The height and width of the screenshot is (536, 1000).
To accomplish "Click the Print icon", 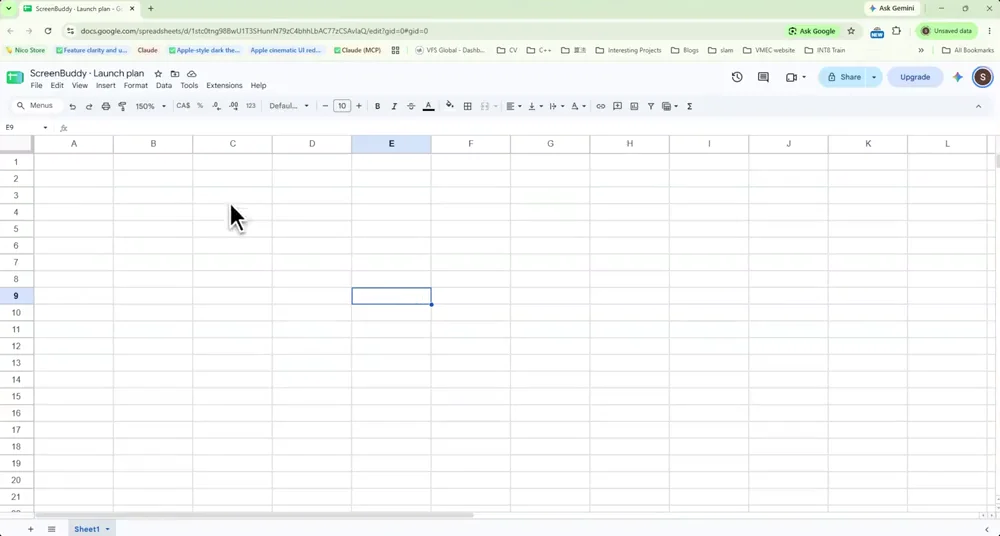I will click(106, 107).
